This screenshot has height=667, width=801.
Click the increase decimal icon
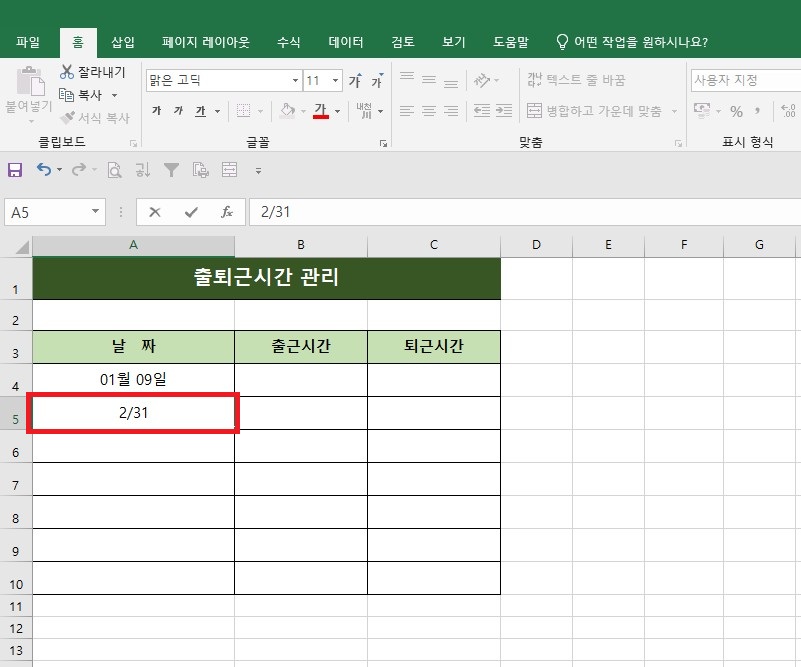tap(788, 110)
